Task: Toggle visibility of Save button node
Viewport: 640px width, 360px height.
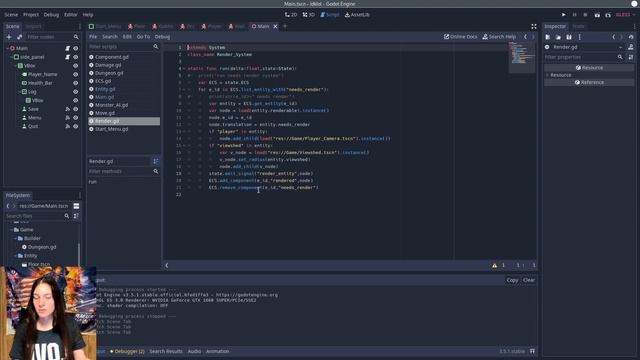Action: pyautogui.click(x=76, y=109)
